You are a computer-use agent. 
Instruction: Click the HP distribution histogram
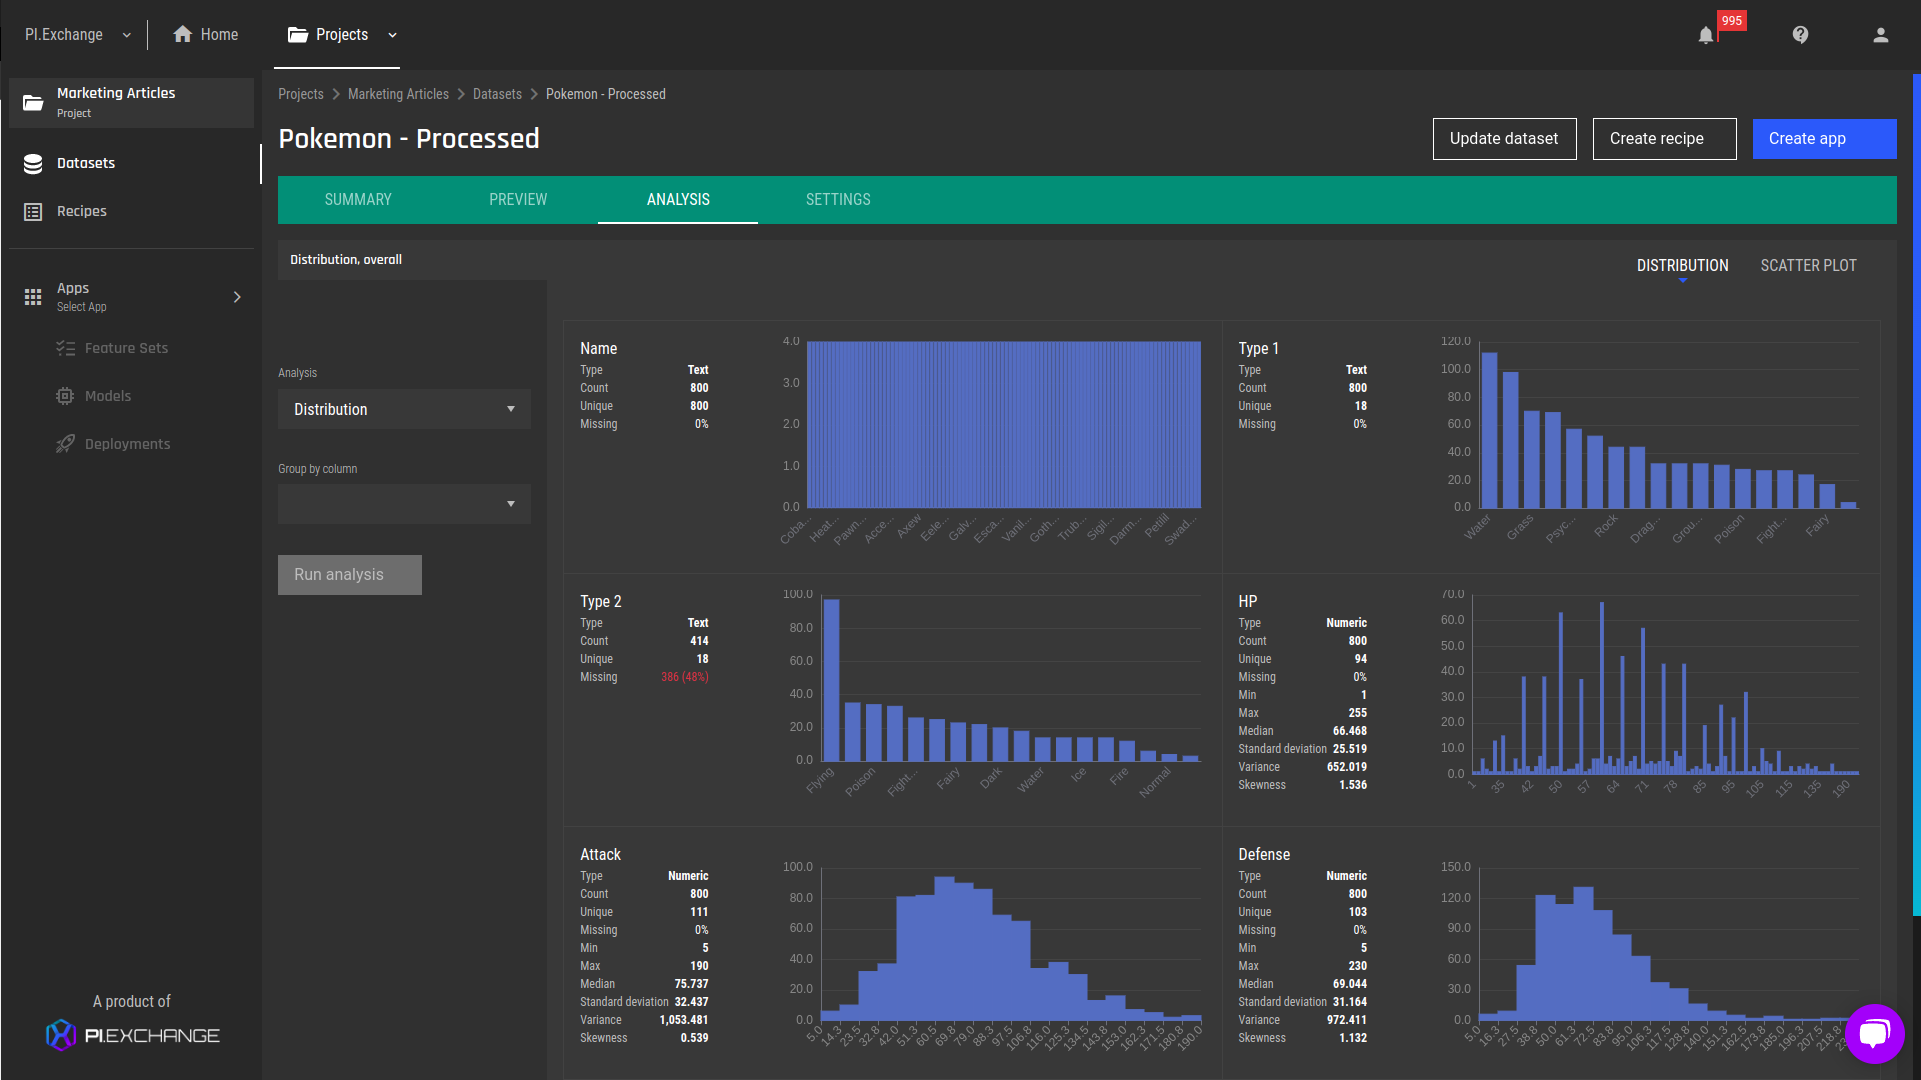tap(1665, 685)
